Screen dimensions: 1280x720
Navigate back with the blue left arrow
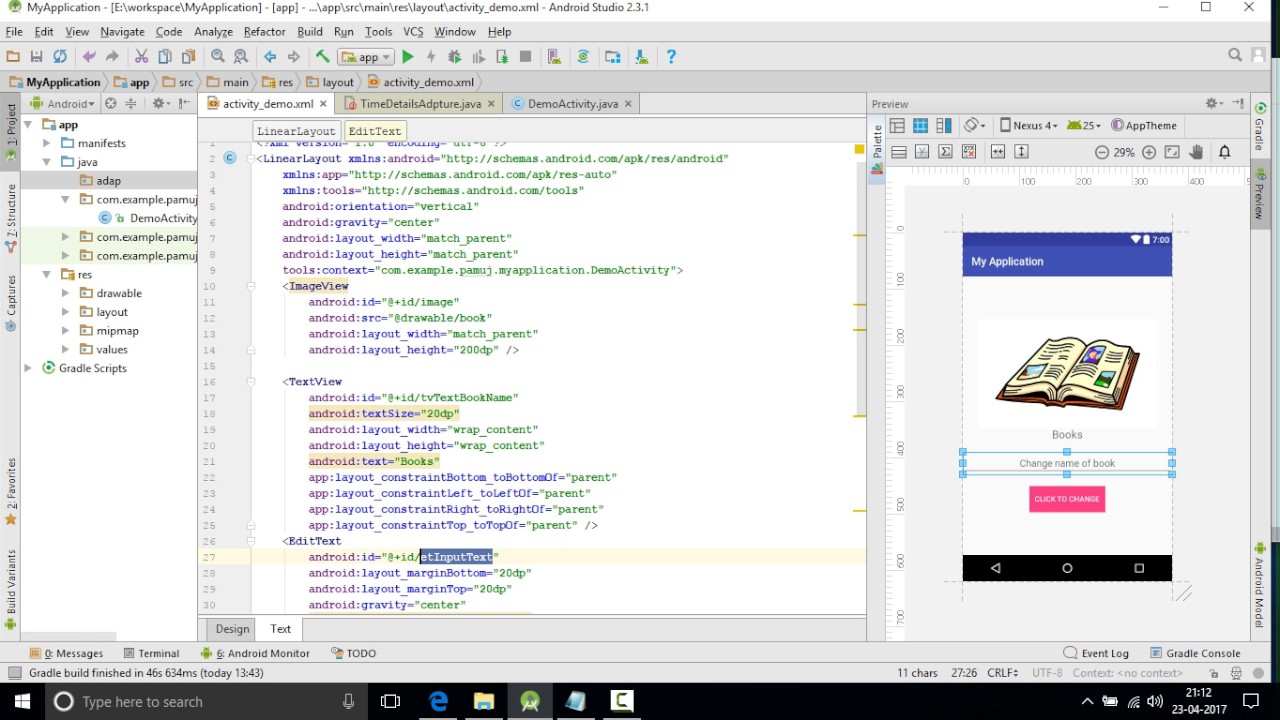click(270, 57)
